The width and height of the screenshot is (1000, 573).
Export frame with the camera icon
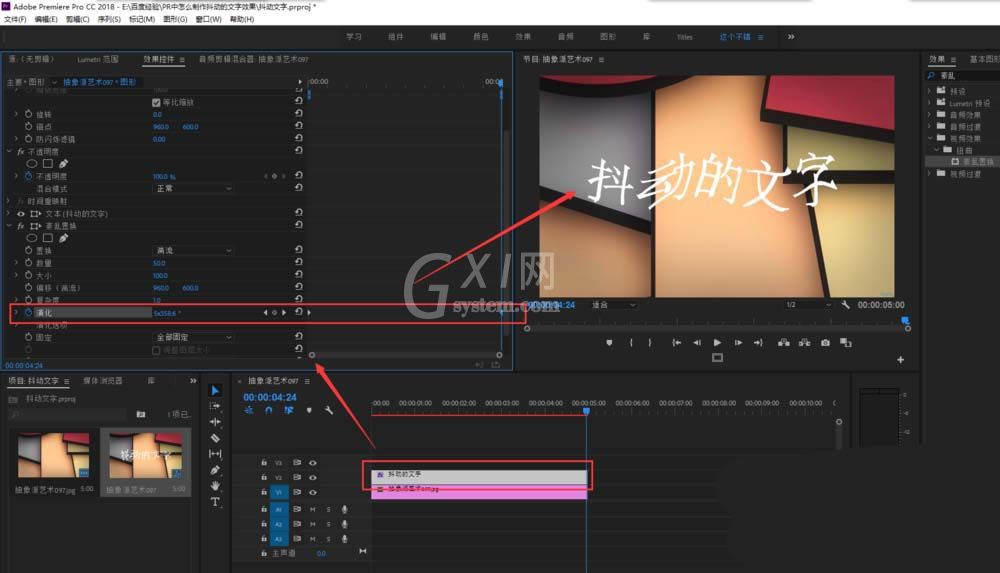[x=825, y=343]
